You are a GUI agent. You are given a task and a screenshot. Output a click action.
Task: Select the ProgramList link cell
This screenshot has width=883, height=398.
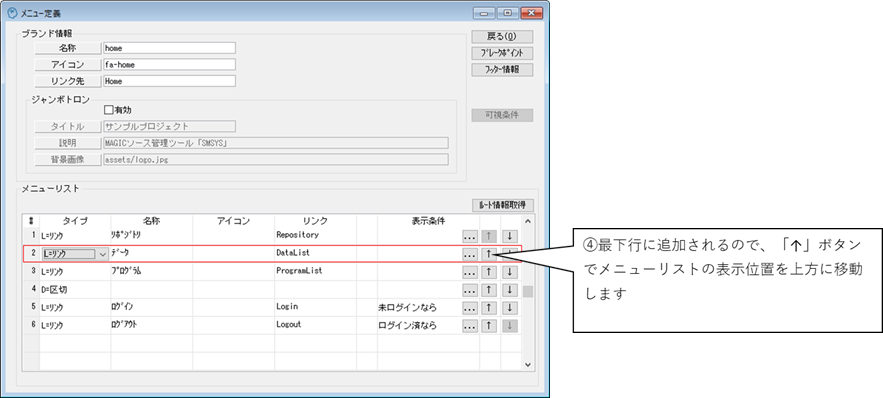tap(315, 271)
